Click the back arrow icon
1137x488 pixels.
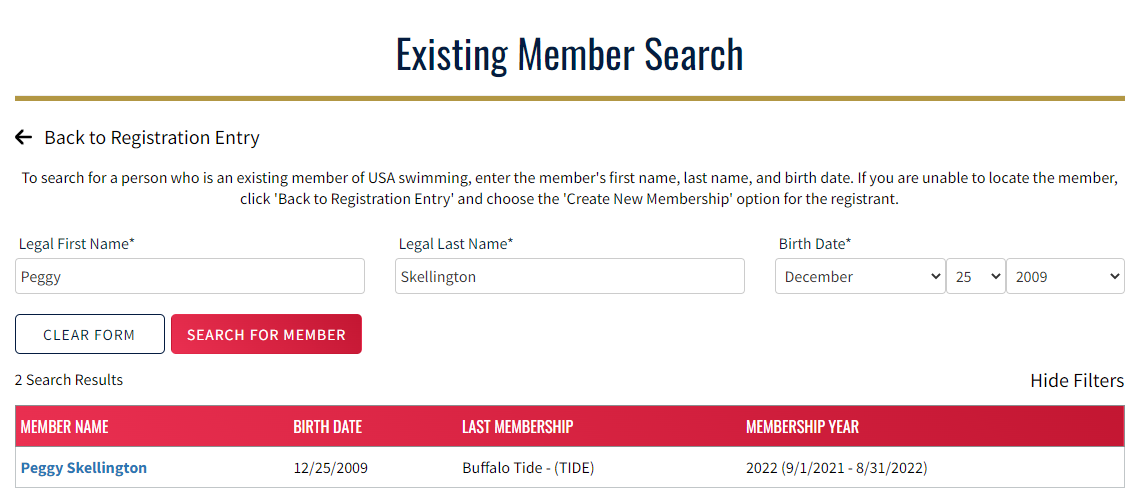(x=24, y=138)
